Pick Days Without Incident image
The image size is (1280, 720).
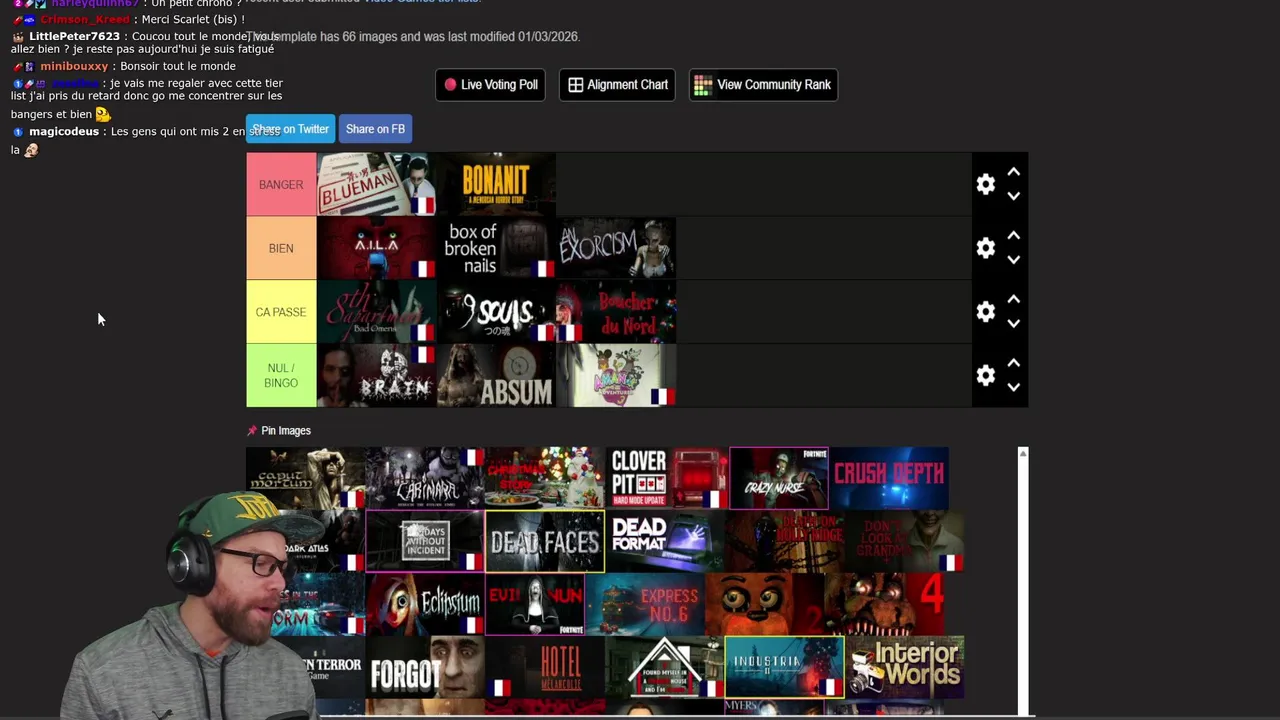[x=425, y=541]
